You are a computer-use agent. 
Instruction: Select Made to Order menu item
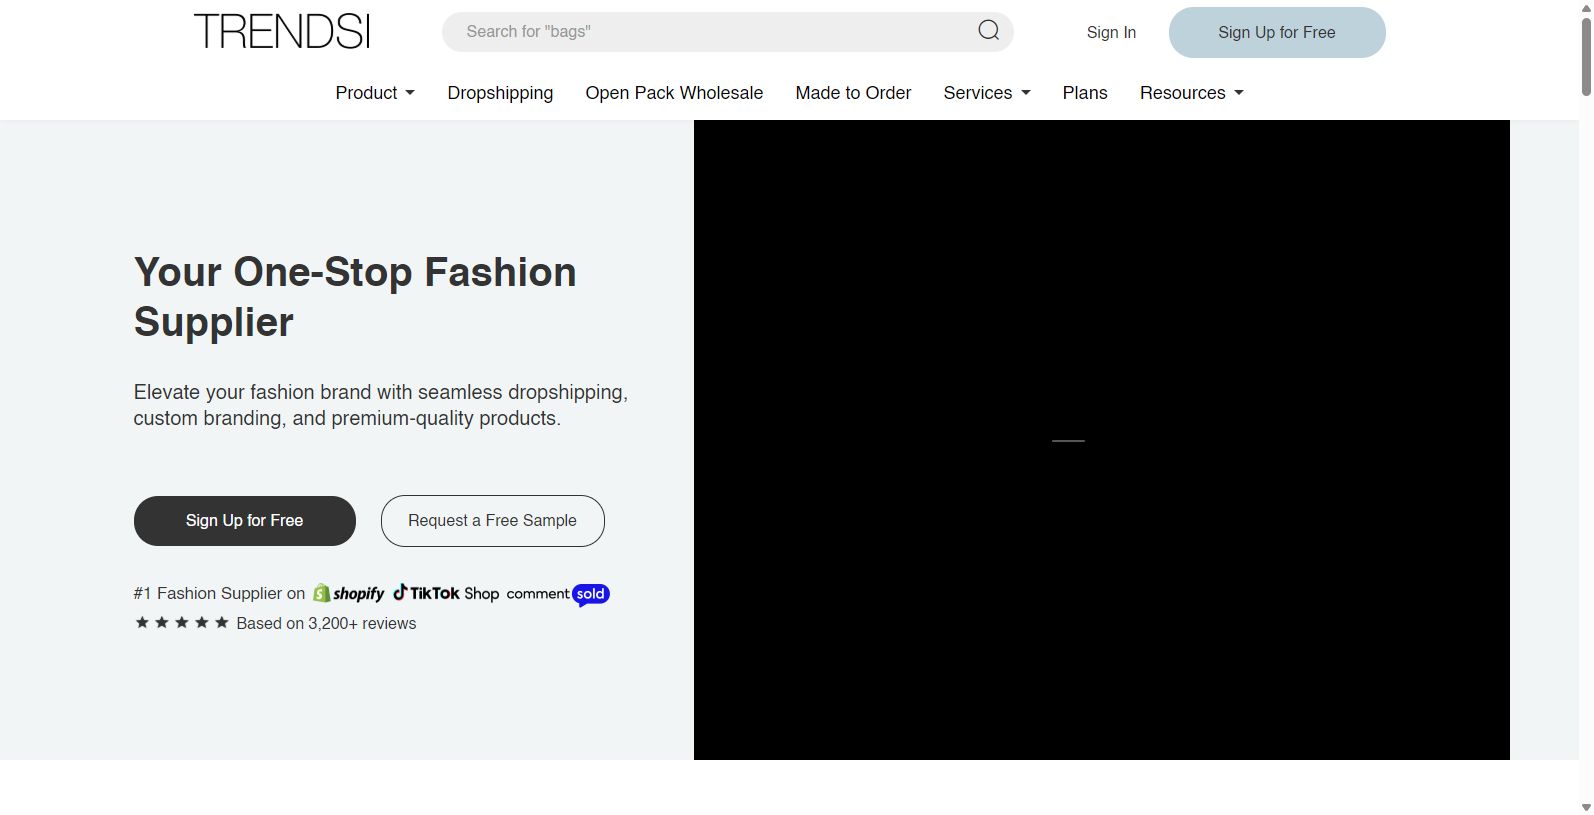[853, 93]
